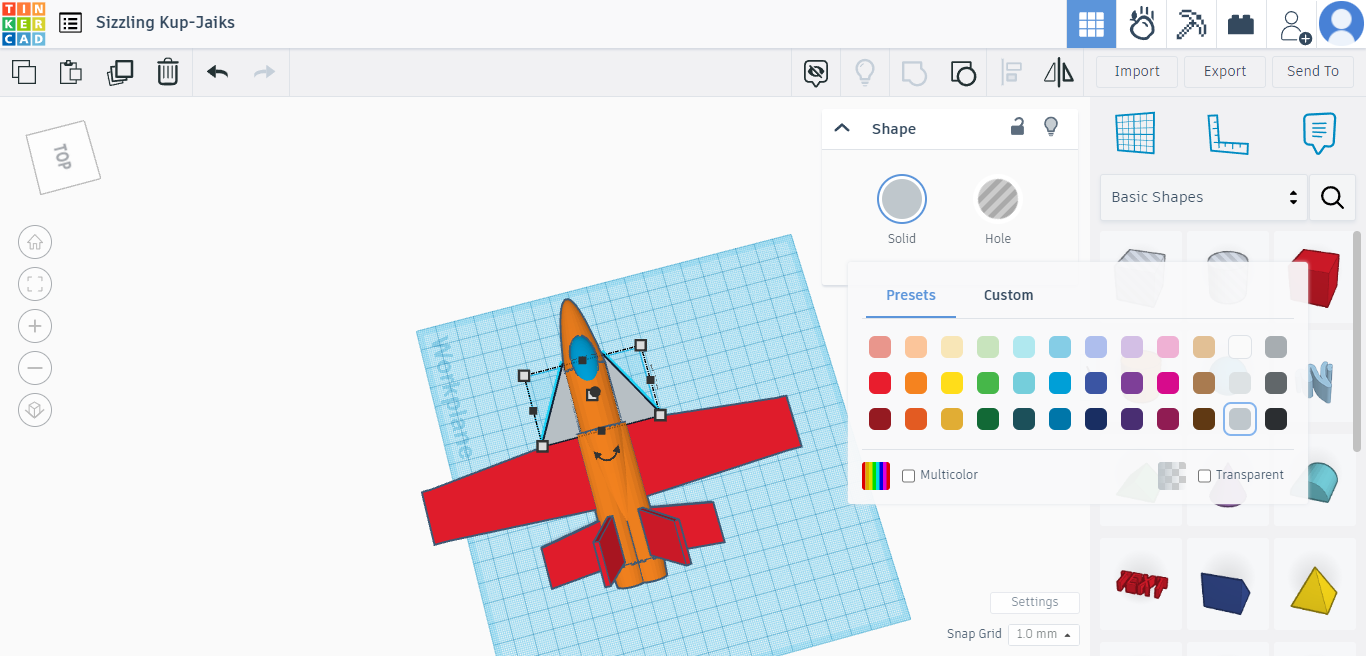The height and width of the screenshot is (656, 1366).
Task: Open the Ruler helper tool
Action: click(x=1229, y=133)
